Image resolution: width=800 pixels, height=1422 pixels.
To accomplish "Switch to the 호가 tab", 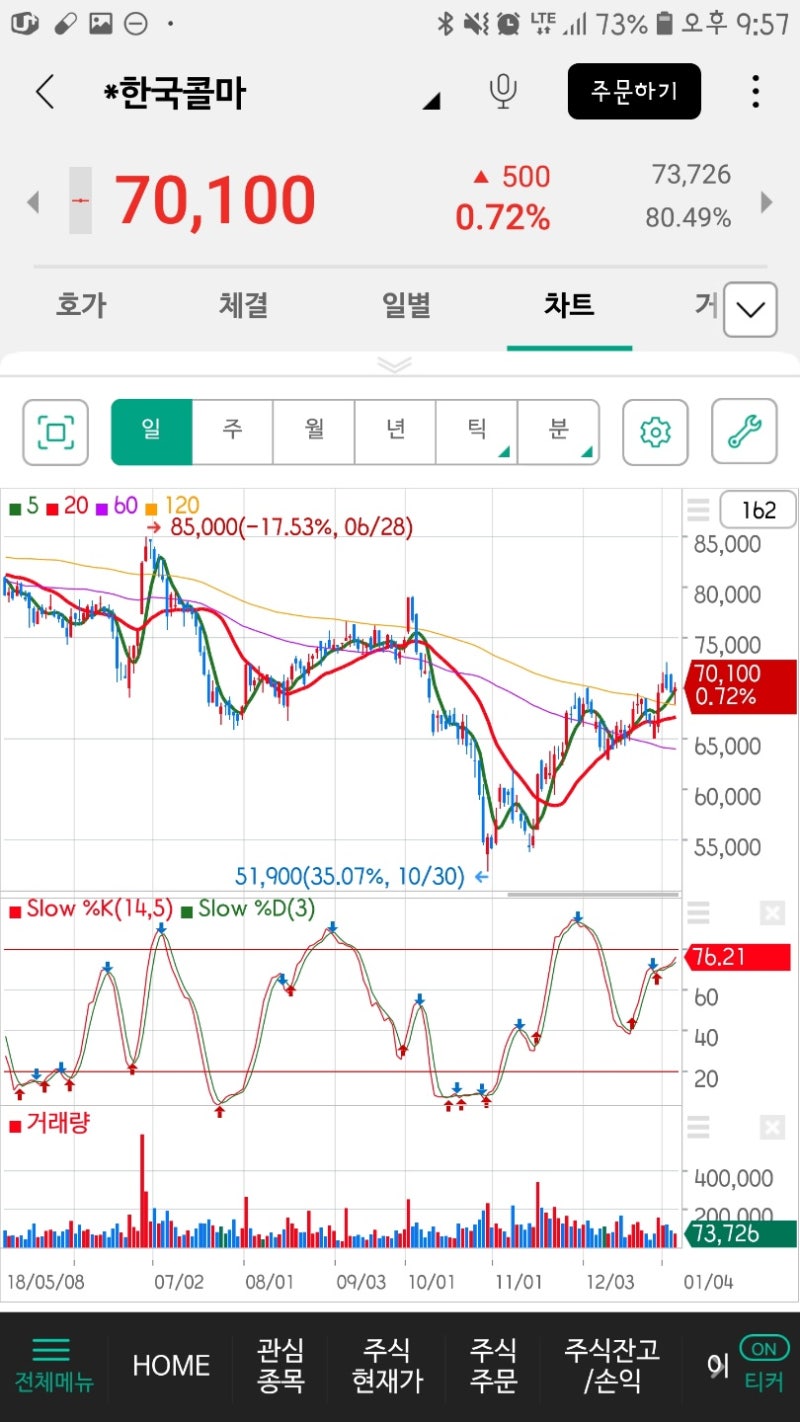I will pyautogui.click(x=81, y=305).
